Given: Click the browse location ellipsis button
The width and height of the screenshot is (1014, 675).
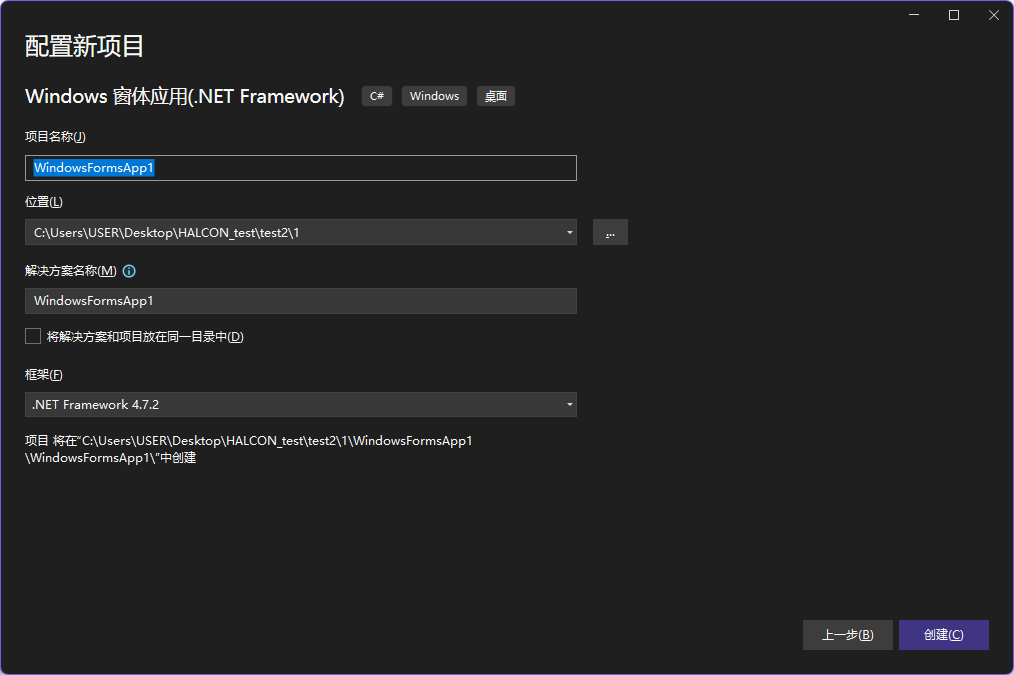Looking at the screenshot, I should pos(610,232).
